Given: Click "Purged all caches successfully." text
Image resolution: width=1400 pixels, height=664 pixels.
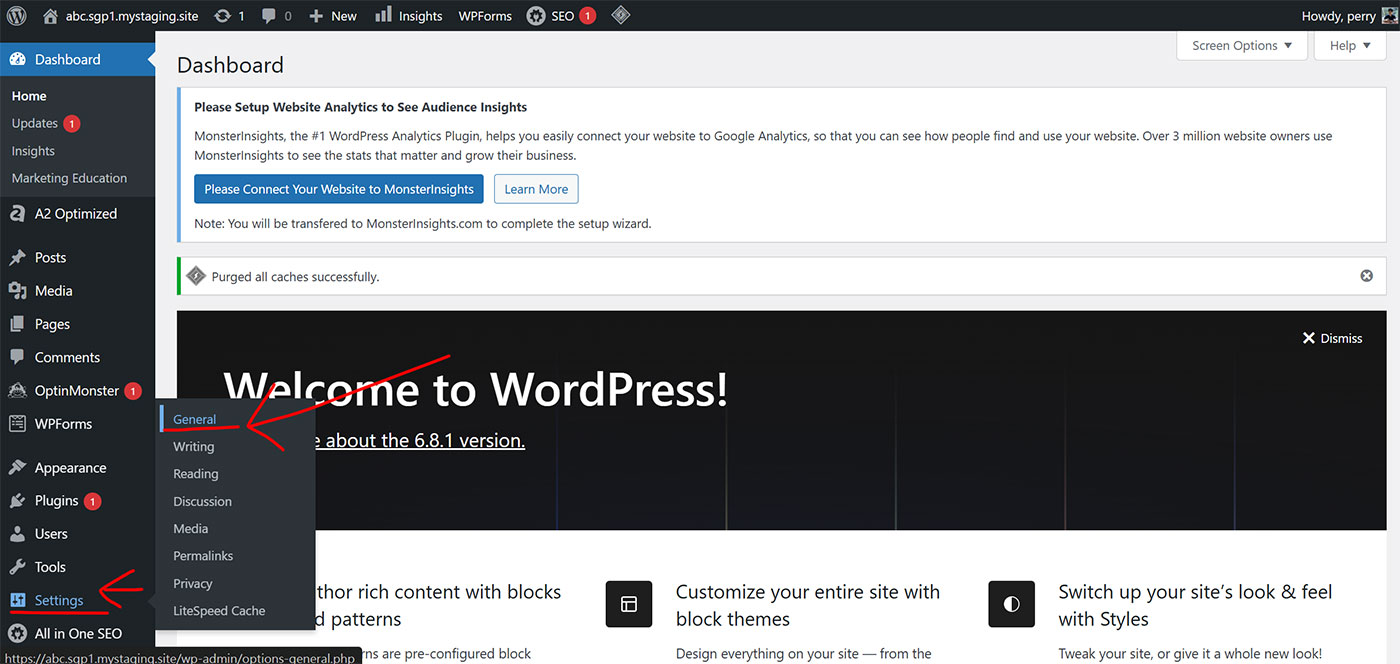Looking at the screenshot, I should (295, 277).
